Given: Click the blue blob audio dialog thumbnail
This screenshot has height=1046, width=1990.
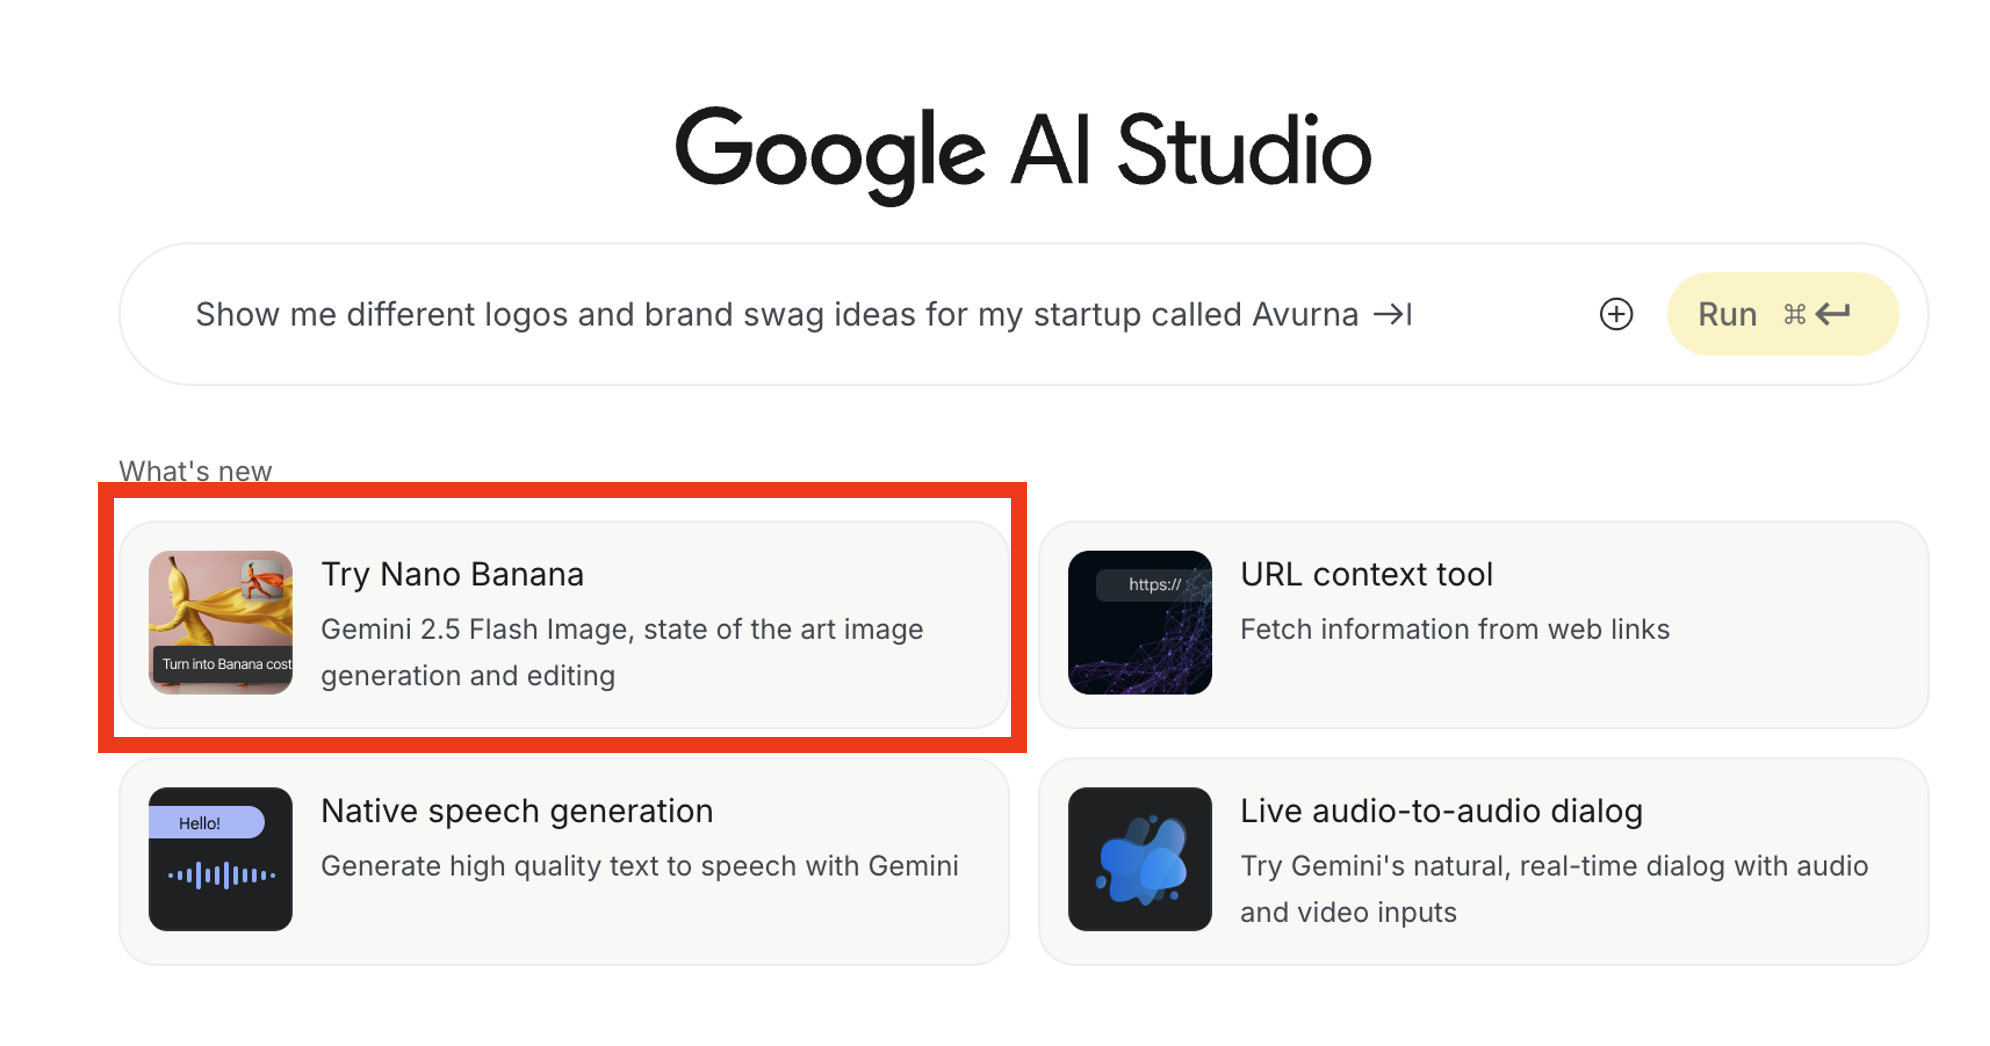Looking at the screenshot, I should (1139, 858).
